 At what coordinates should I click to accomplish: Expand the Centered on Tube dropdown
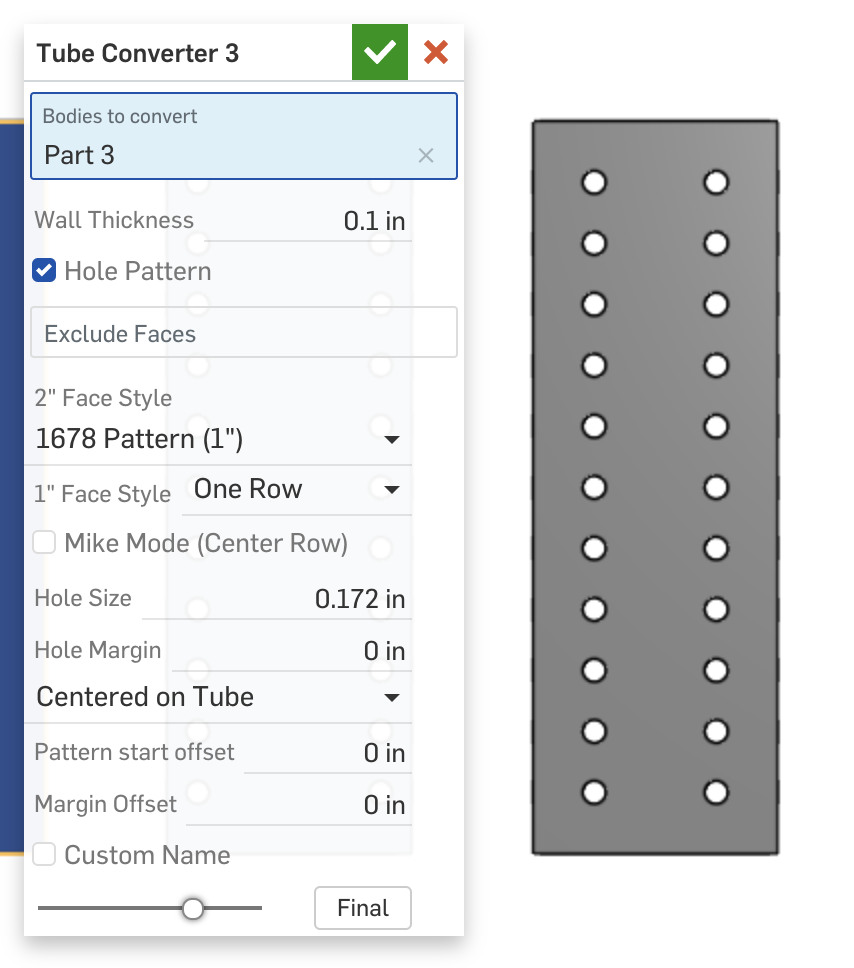(218, 697)
